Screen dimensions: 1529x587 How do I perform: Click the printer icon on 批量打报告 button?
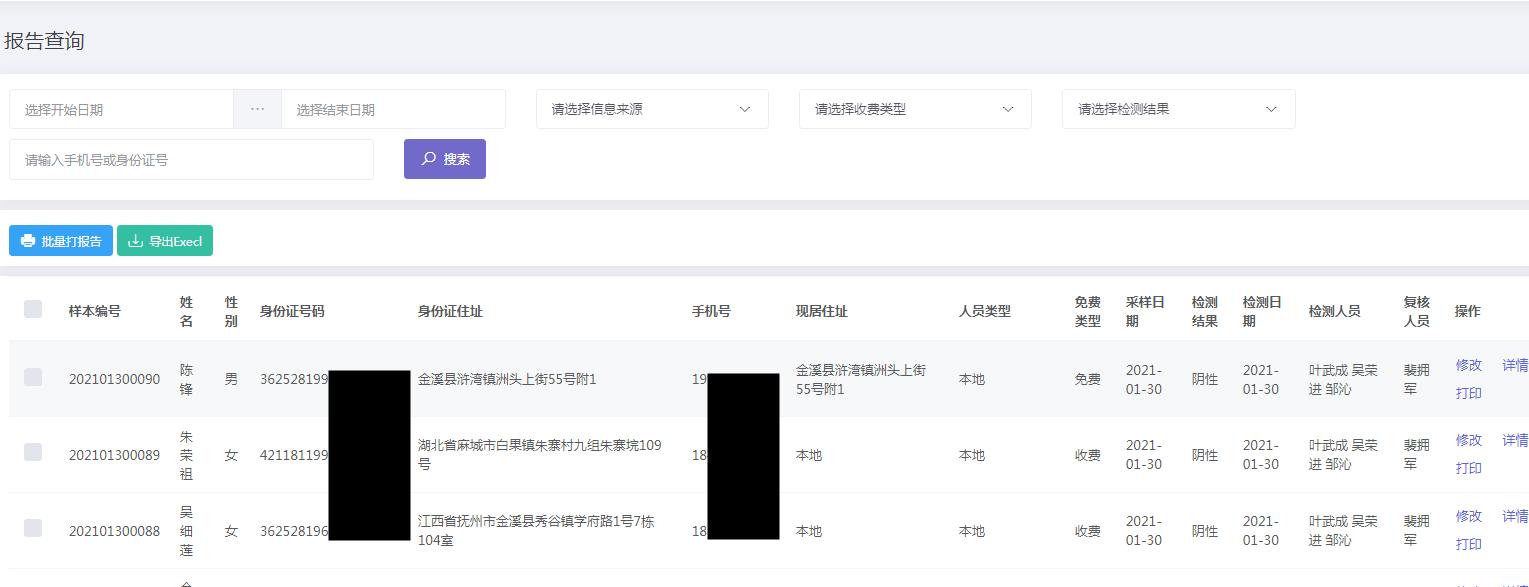pos(27,240)
